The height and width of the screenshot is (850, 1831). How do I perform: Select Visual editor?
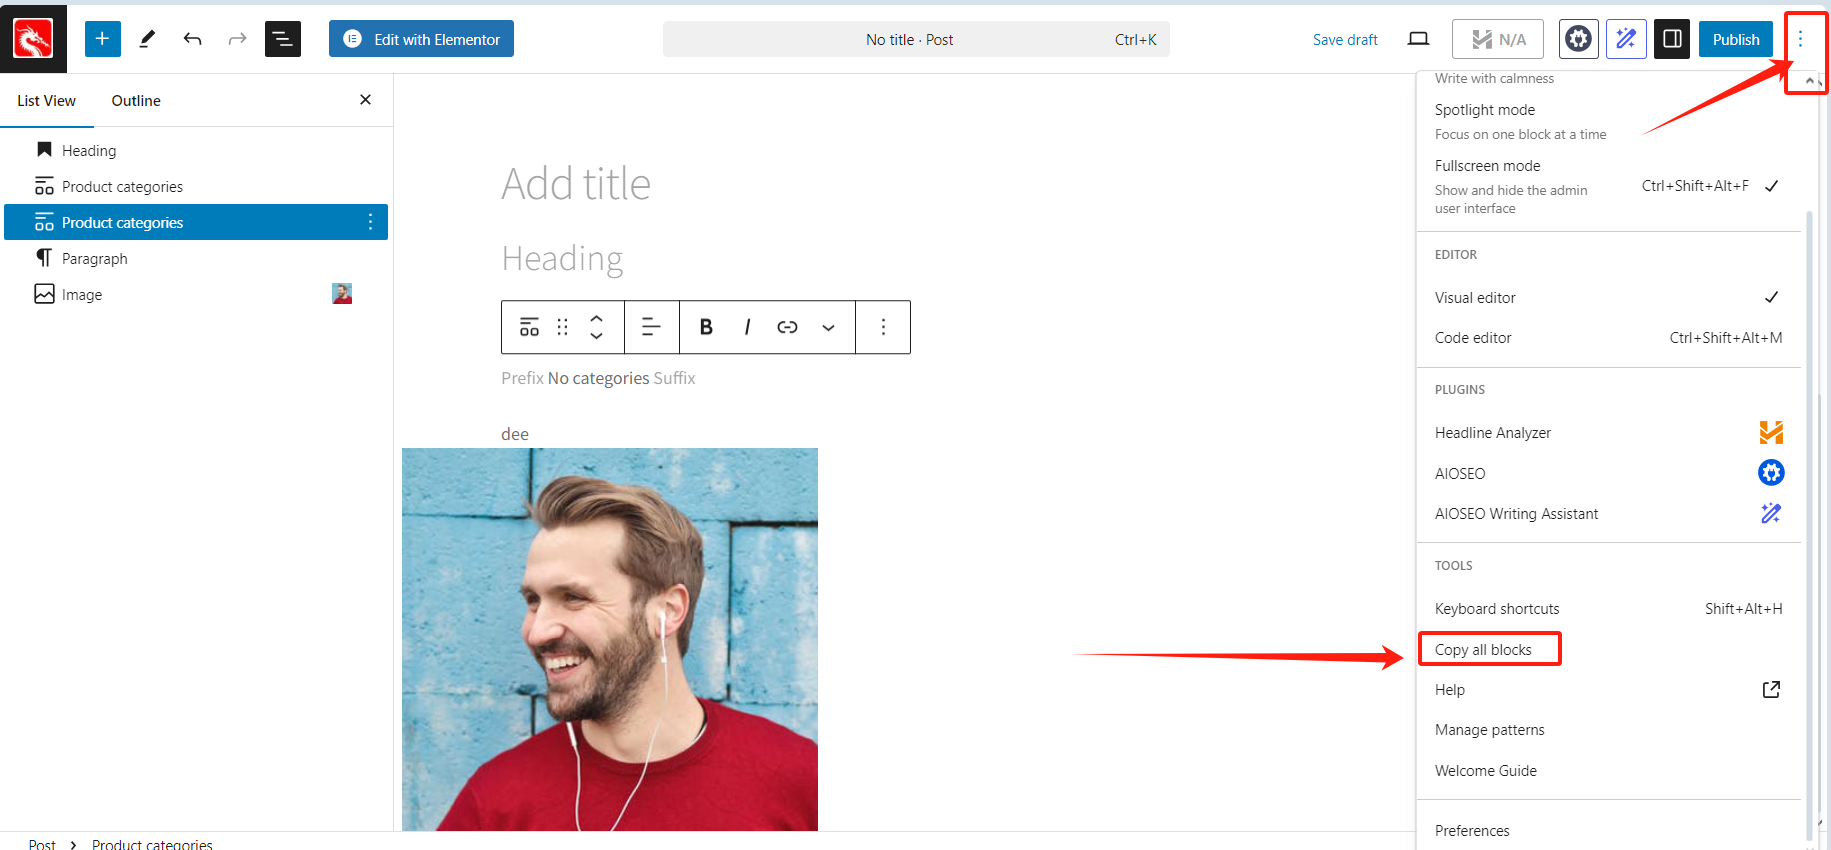[1609, 297]
